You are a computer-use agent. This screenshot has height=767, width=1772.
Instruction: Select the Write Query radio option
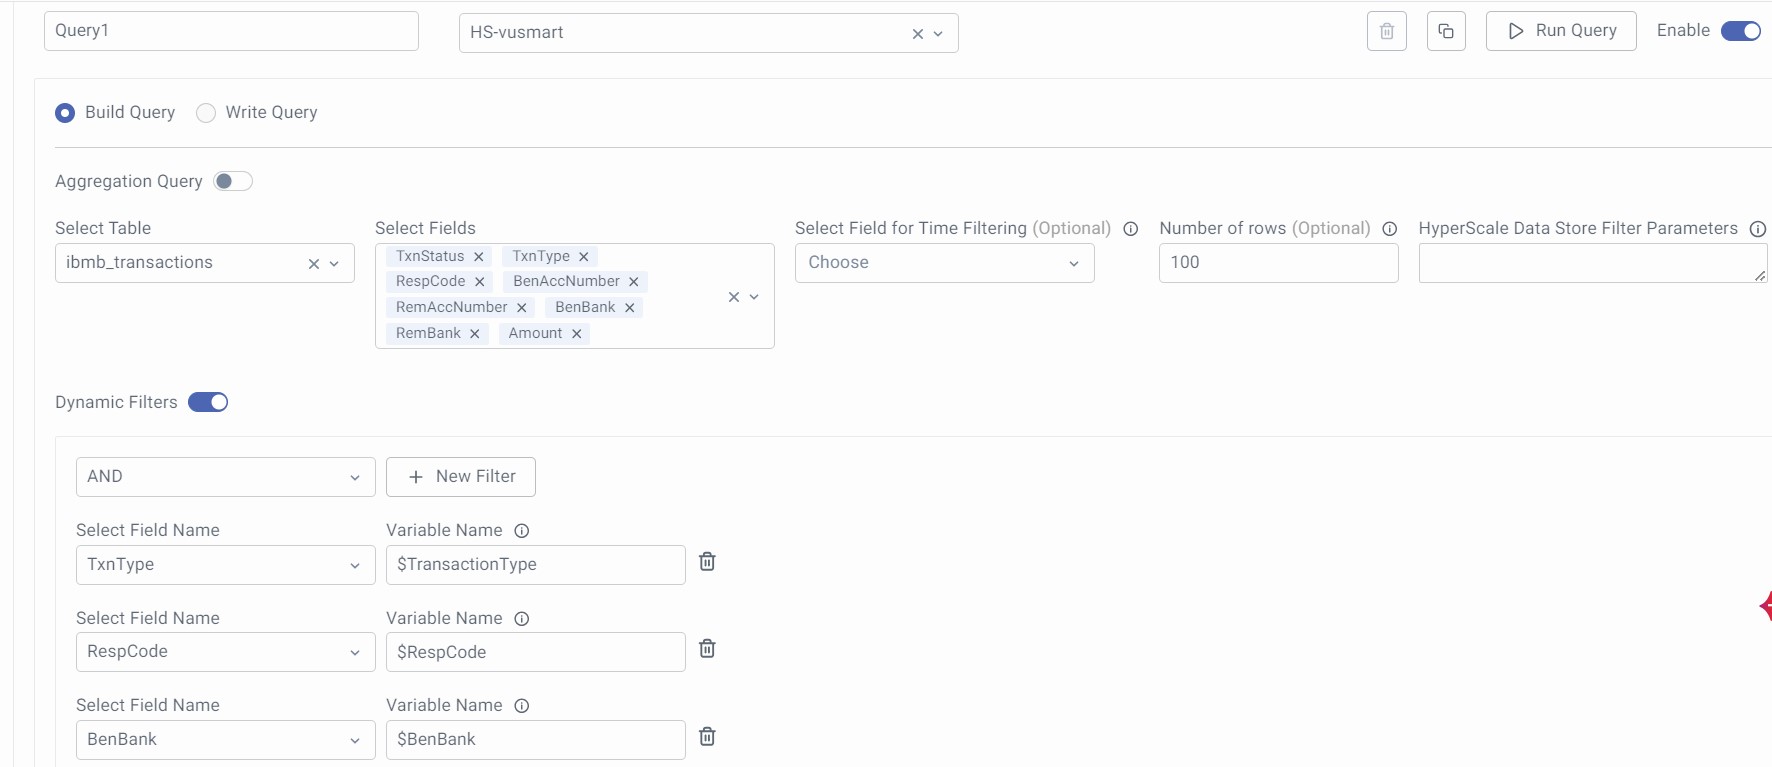click(206, 113)
